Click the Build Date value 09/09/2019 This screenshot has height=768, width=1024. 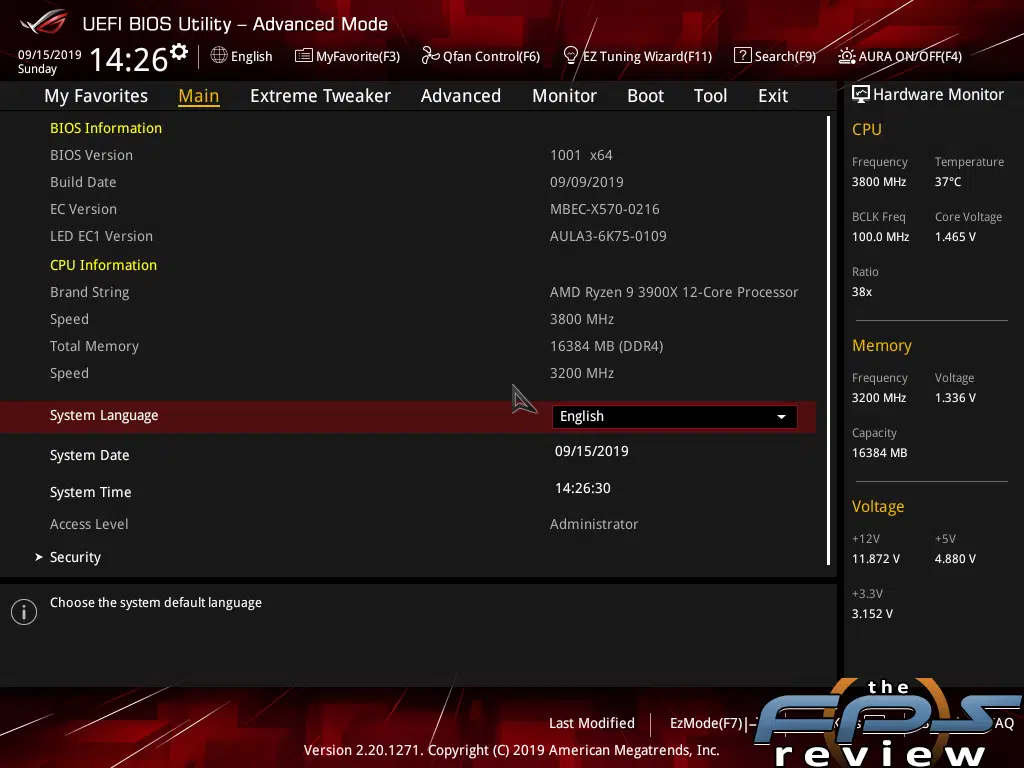click(x=586, y=182)
